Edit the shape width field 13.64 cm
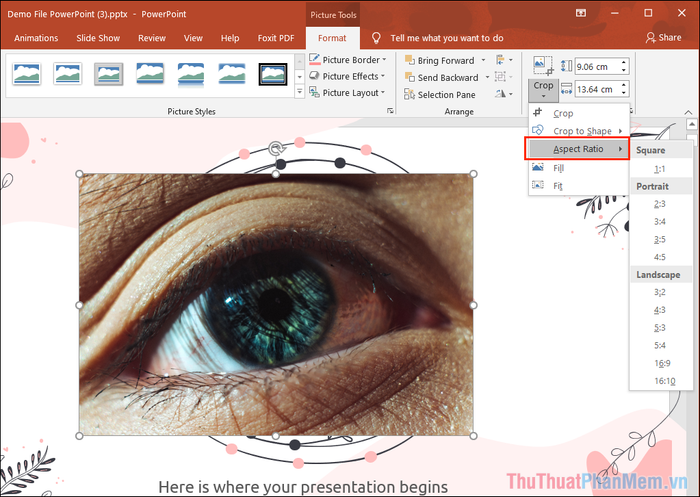 coord(597,89)
